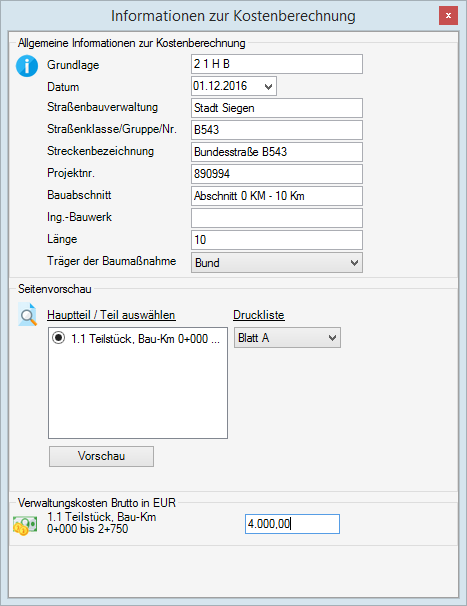Image resolution: width=467 pixels, height=606 pixels.
Task: Click the Seitenvorschau group heading
Action: click(x=55, y=289)
